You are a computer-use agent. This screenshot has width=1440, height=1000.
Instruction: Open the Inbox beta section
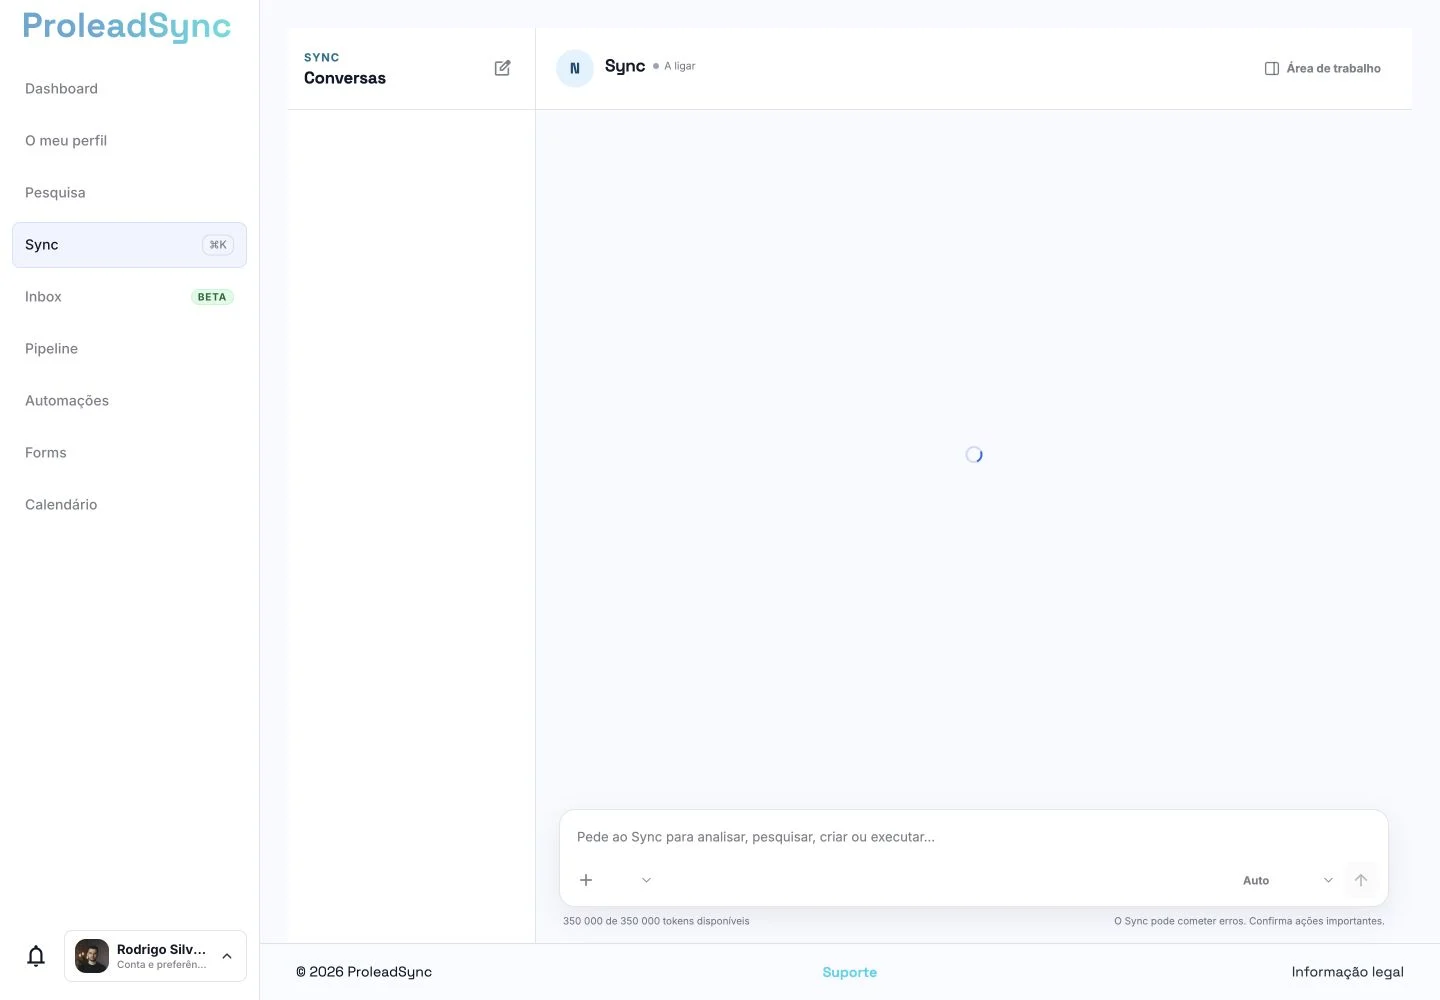pyautogui.click(x=129, y=297)
